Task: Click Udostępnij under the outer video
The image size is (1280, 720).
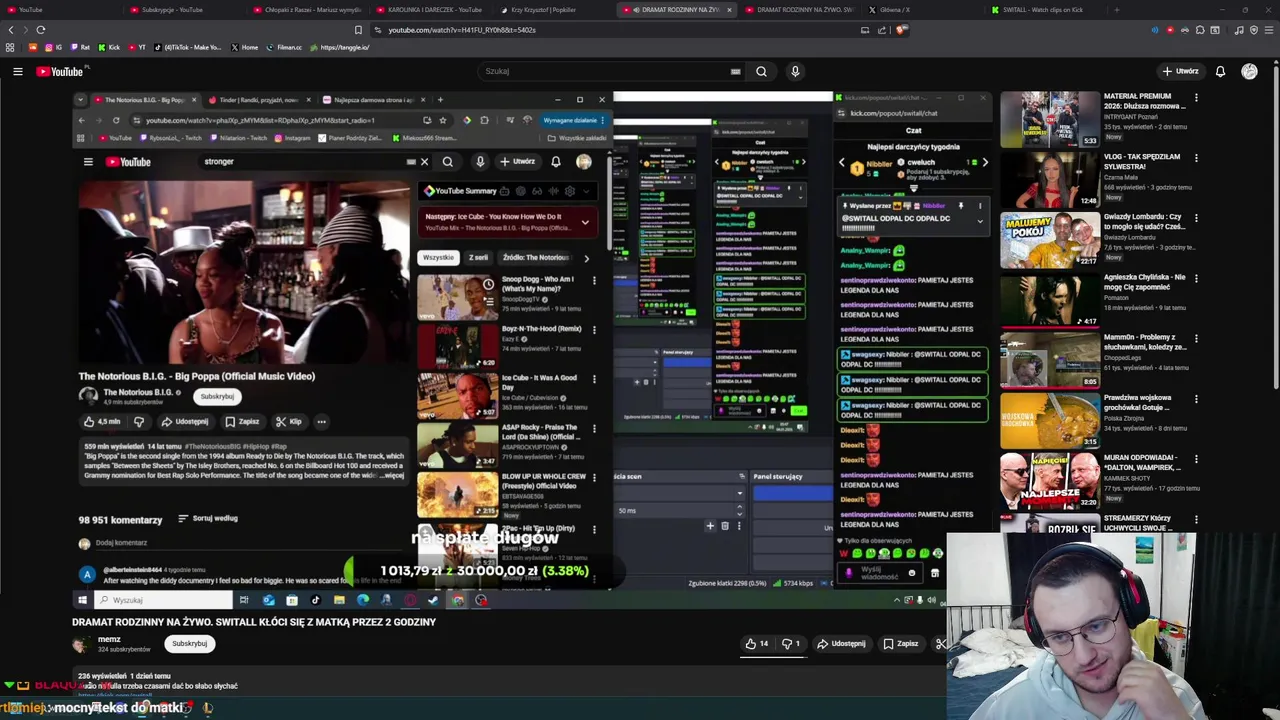Action: (841, 644)
